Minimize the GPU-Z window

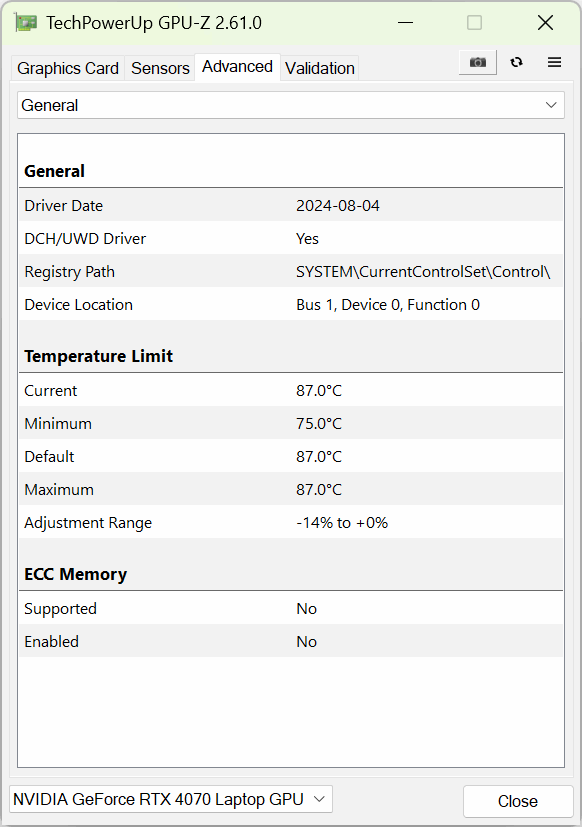point(405,23)
